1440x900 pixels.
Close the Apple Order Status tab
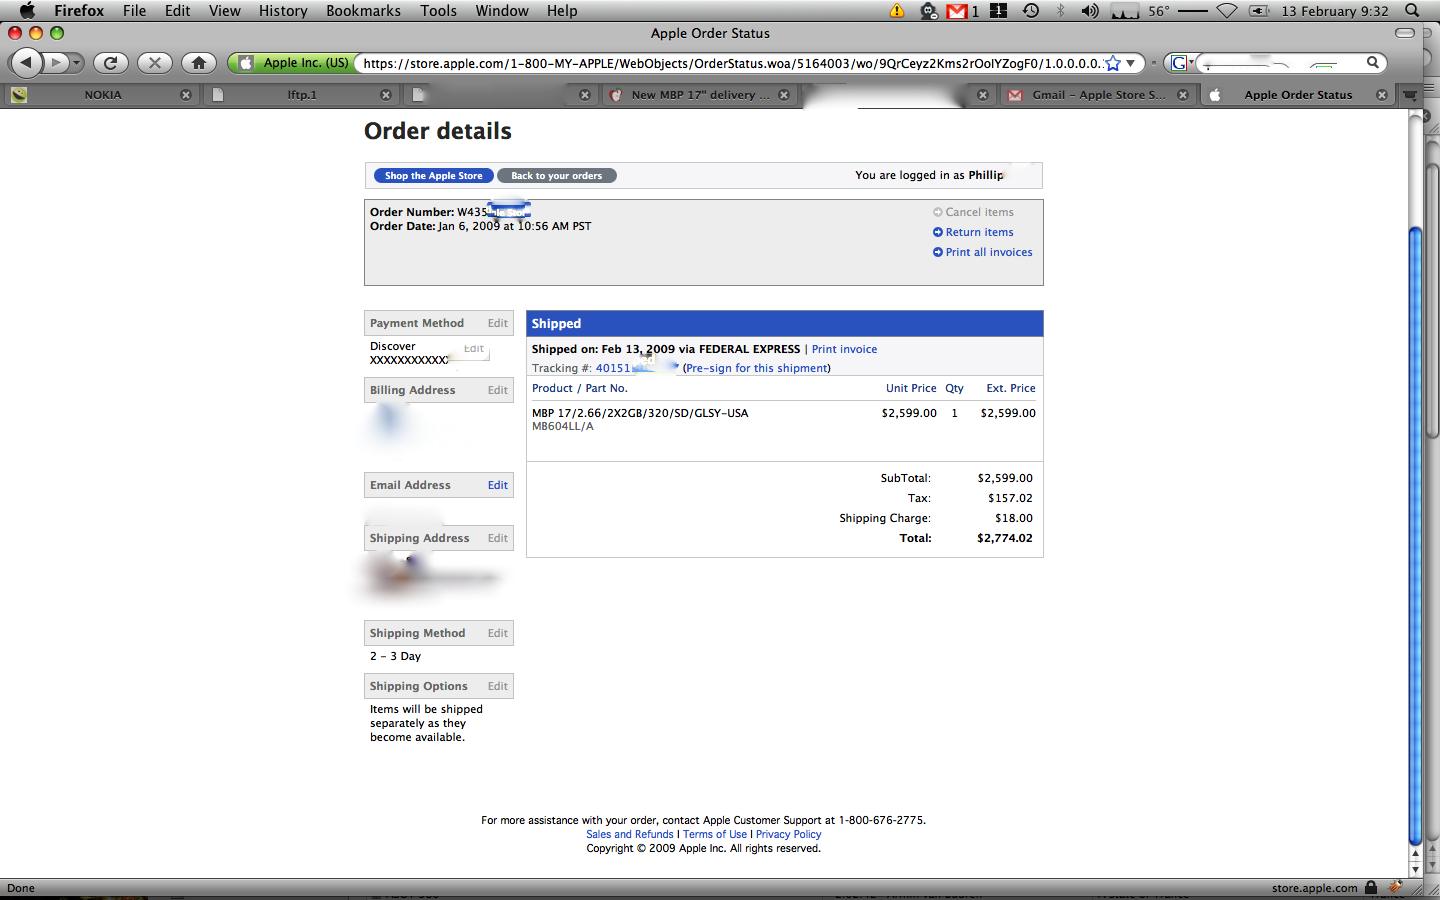[1382, 95]
